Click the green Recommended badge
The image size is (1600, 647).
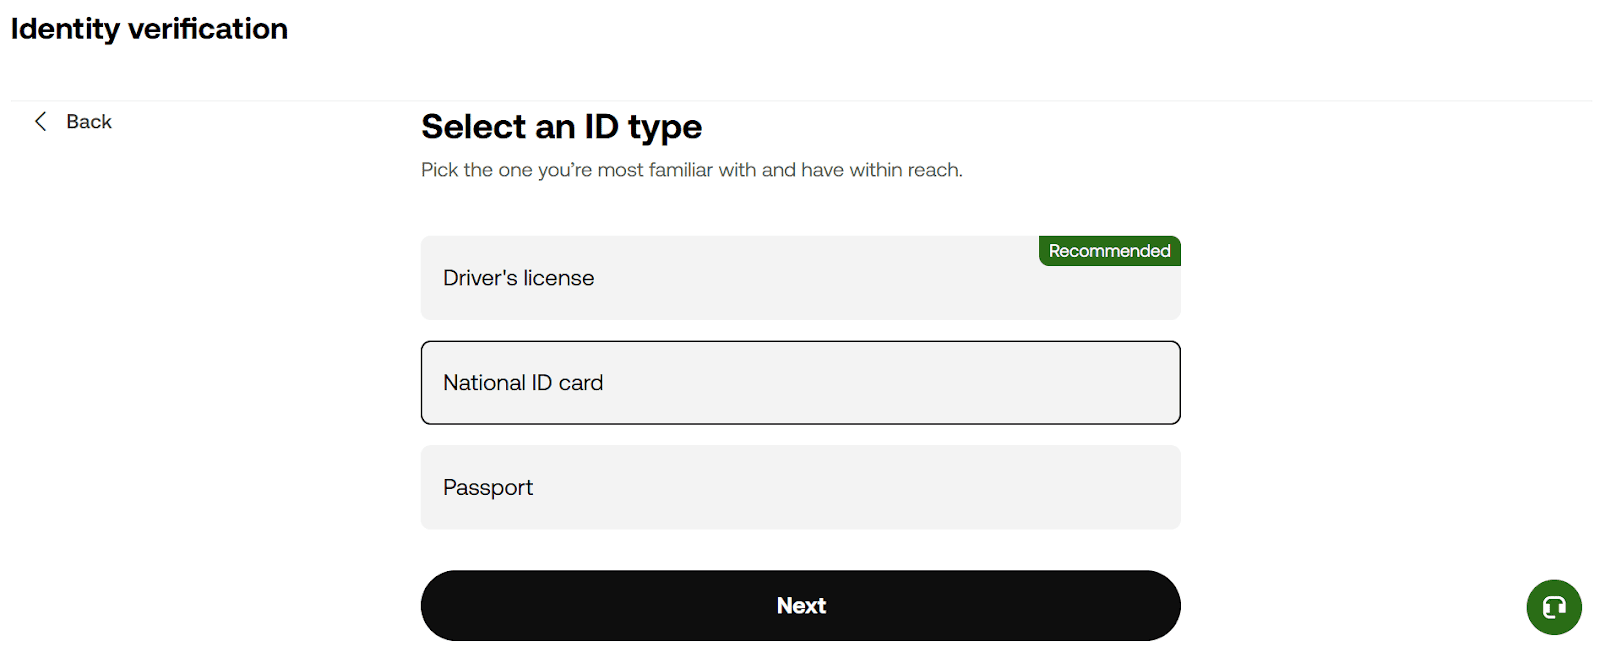(x=1109, y=251)
